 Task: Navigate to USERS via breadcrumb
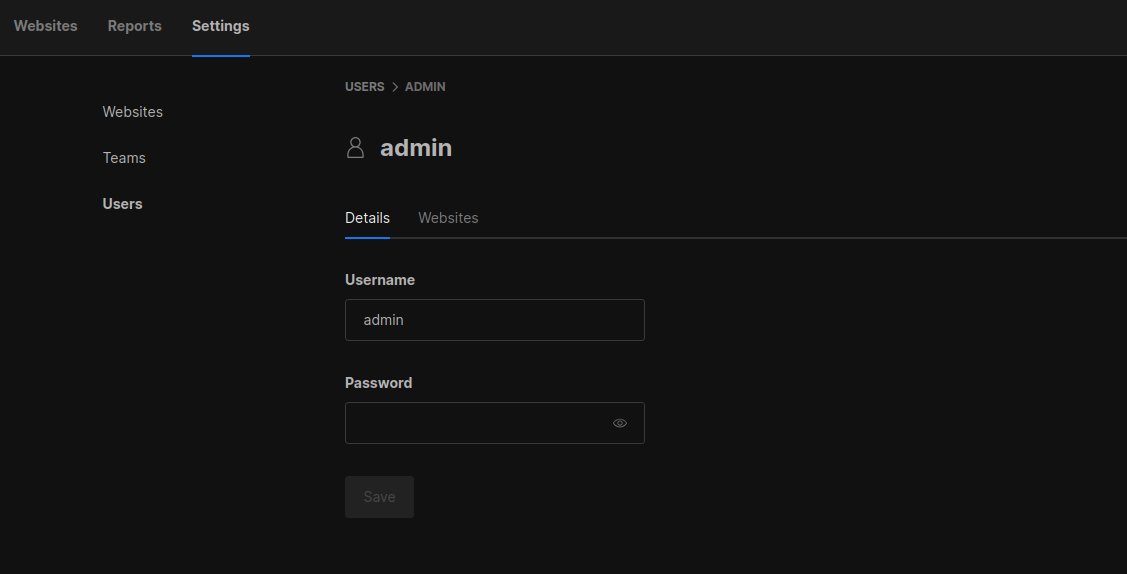[x=364, y=87]
